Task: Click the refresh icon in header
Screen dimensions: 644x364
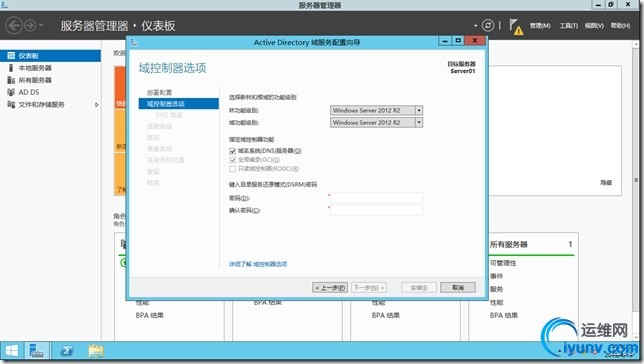Action: (x=488, y=25)
